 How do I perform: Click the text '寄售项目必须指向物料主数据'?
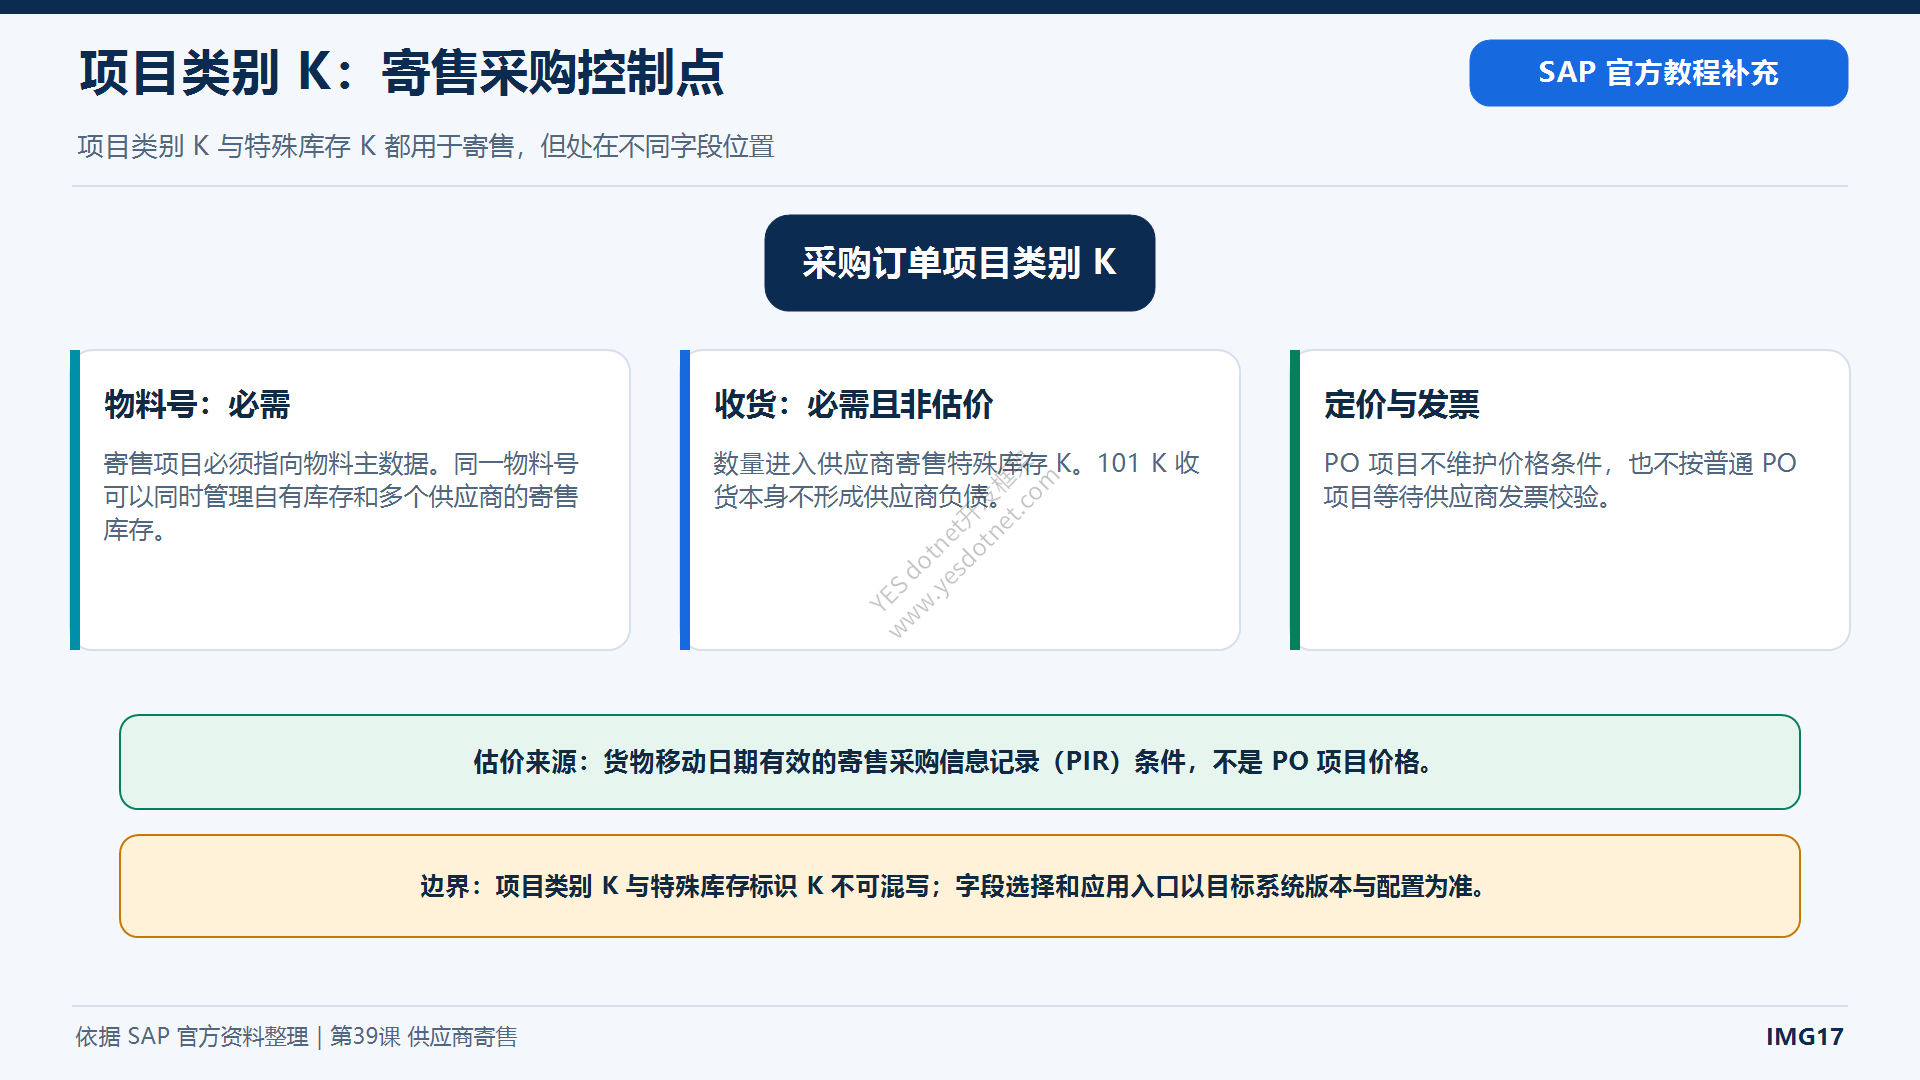(266, 464)
